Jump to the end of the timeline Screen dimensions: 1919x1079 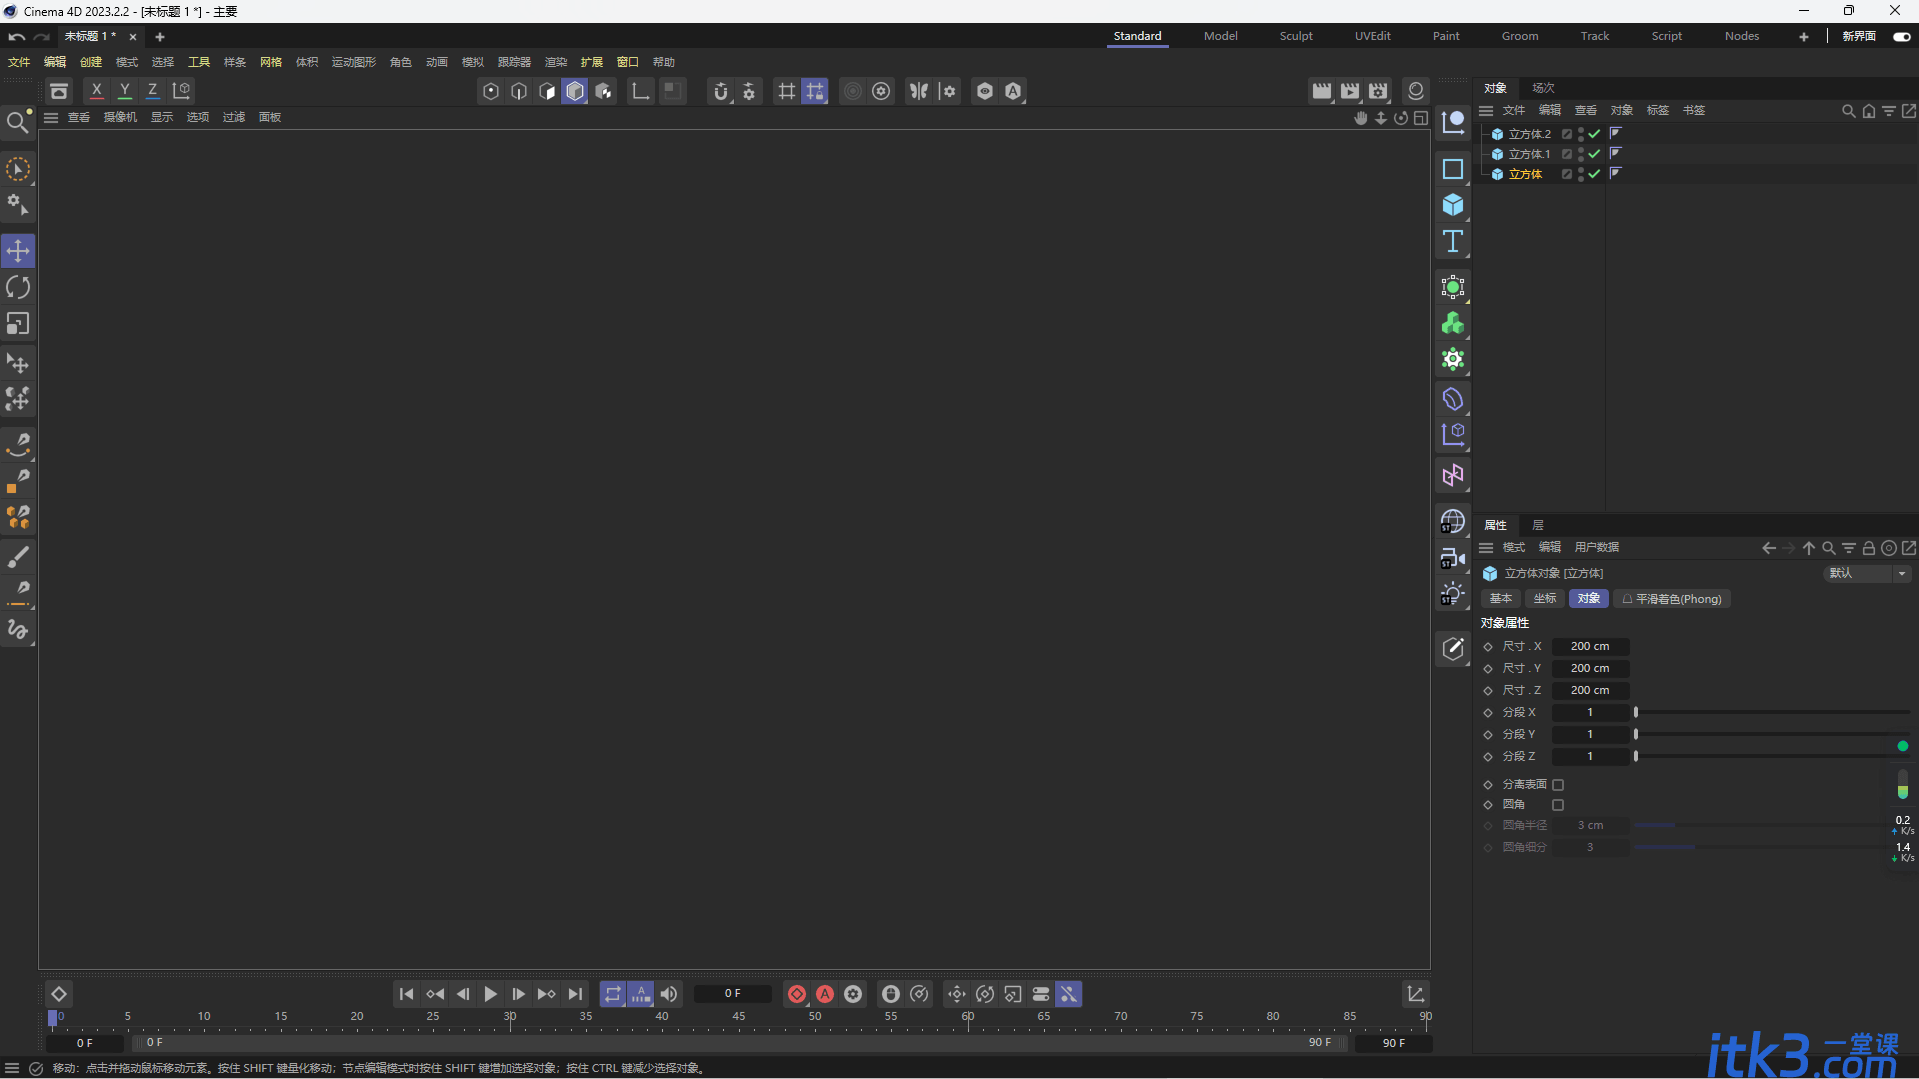coord(575,994)
